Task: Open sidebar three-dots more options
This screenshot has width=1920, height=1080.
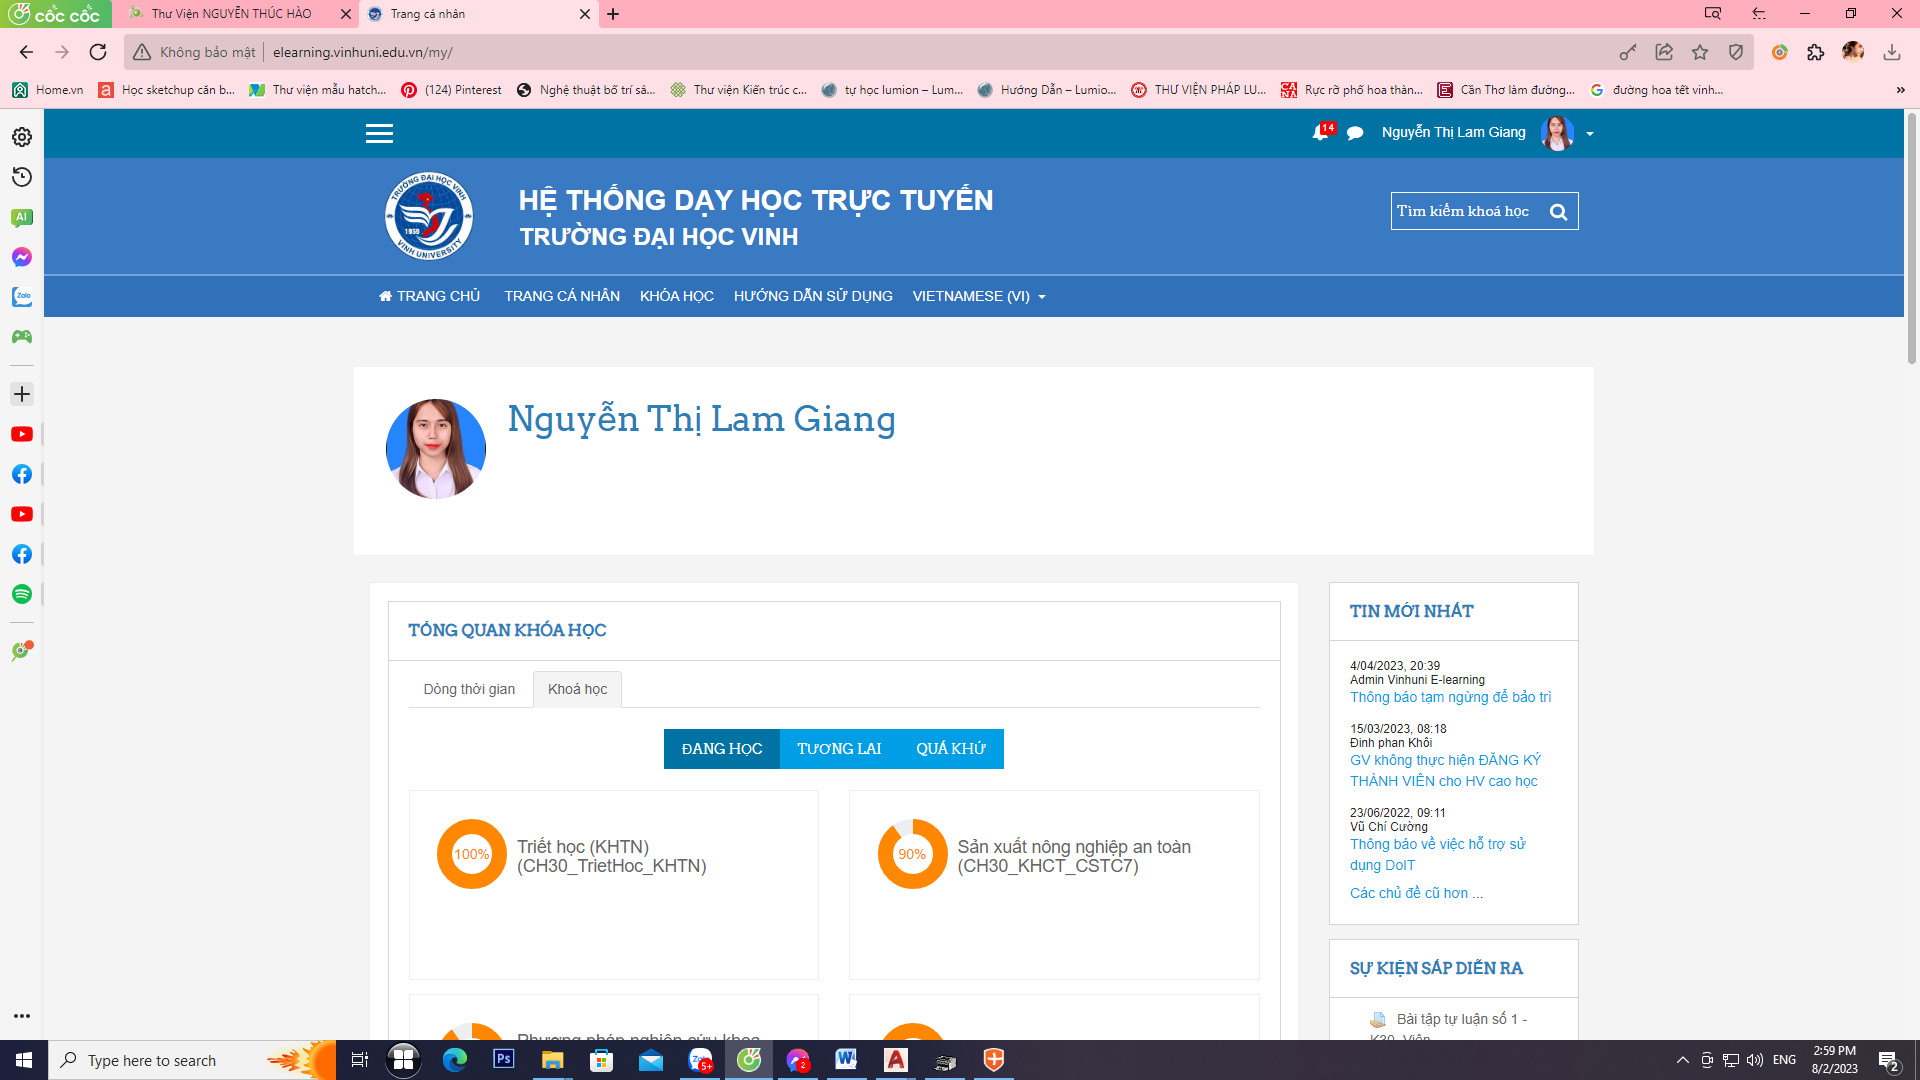Action: [x=22, y=1016]
